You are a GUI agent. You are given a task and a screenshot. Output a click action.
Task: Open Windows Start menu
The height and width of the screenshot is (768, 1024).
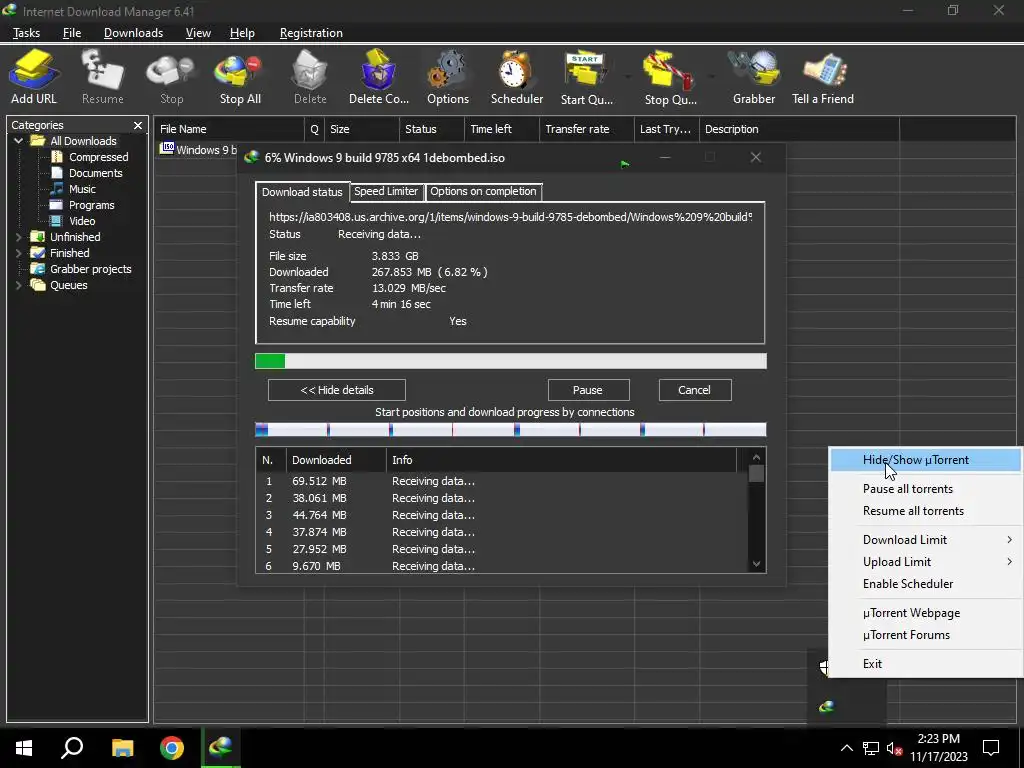coord(24,747)
